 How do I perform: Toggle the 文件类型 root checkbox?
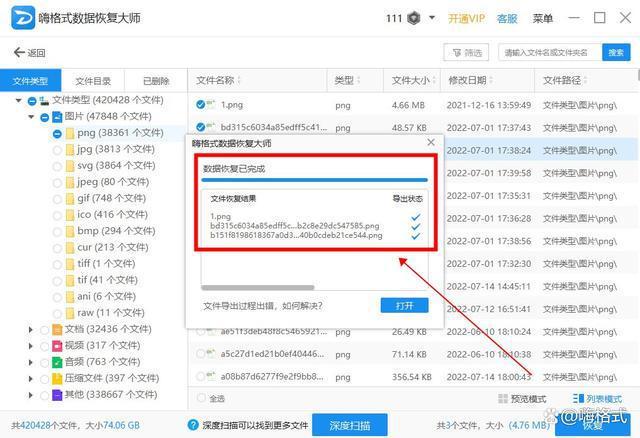(x=32, y=101)
